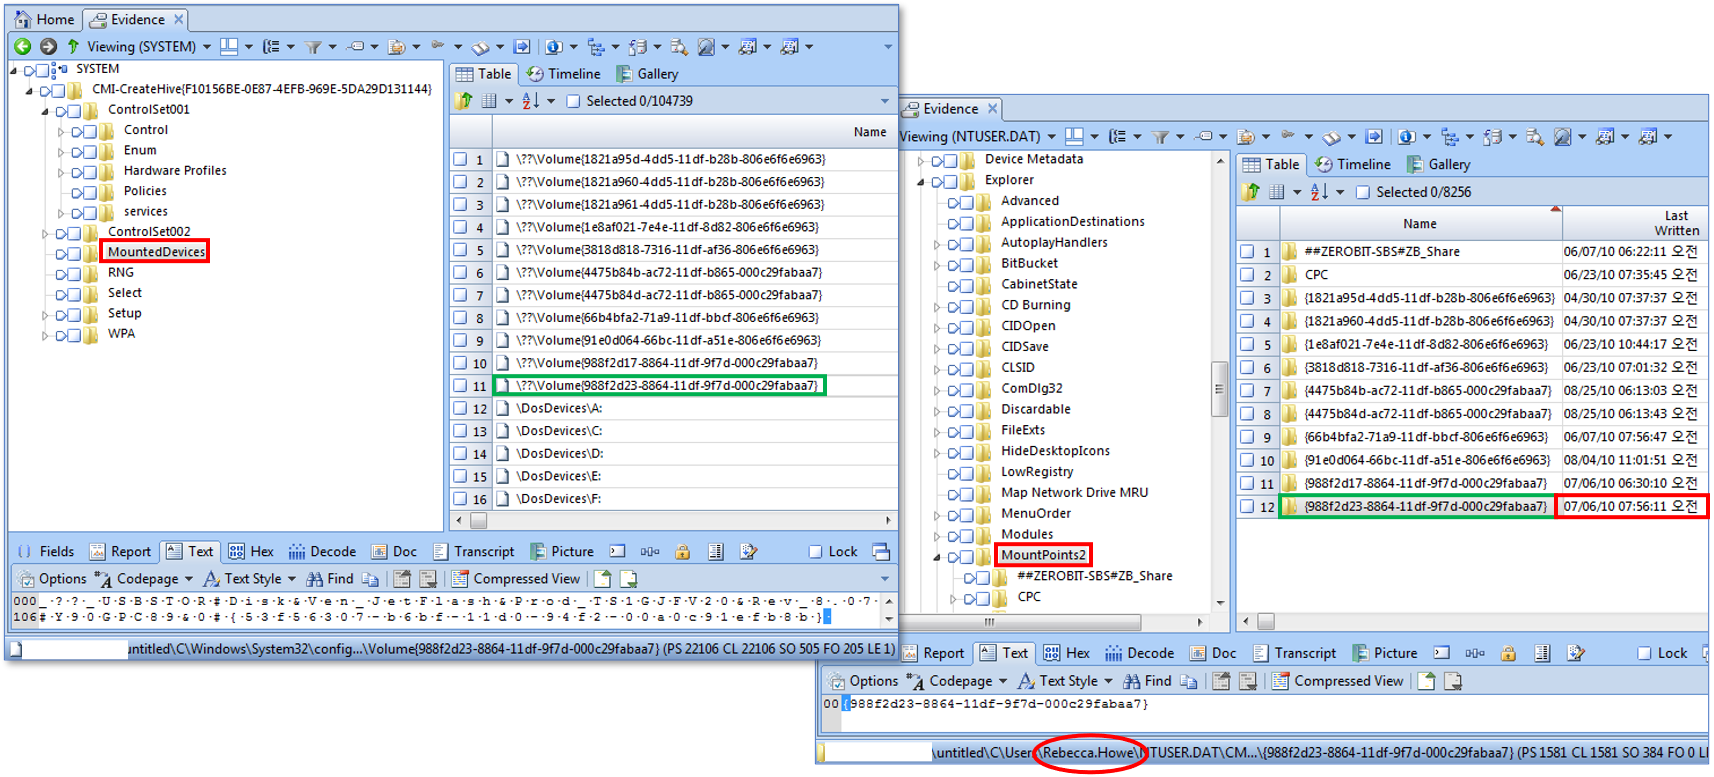
Task: Click the Name column header in NTUSER.DAT table
Action: [1420, 223]
